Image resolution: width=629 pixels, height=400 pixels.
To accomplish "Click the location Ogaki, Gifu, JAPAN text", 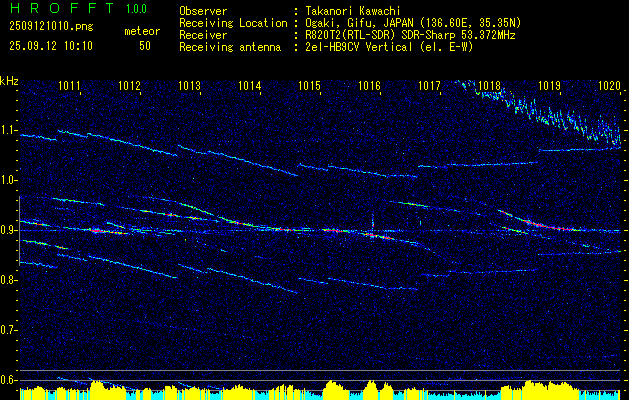I will point(413,23).
